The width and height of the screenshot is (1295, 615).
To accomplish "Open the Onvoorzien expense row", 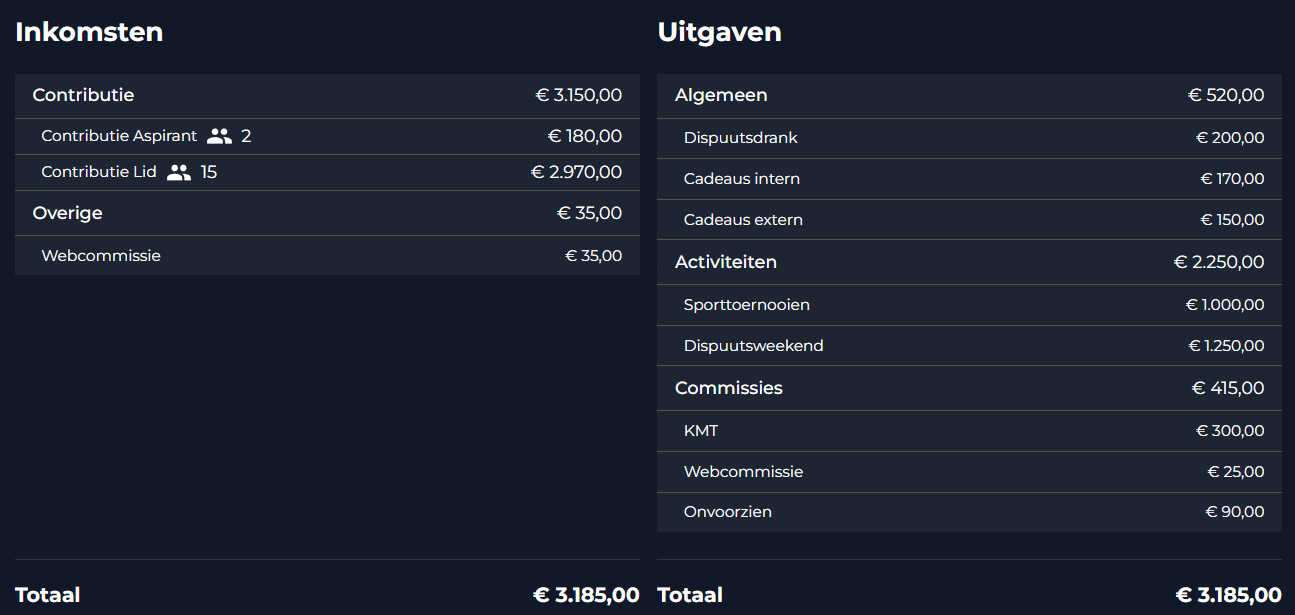I will (x=969, y=512).
